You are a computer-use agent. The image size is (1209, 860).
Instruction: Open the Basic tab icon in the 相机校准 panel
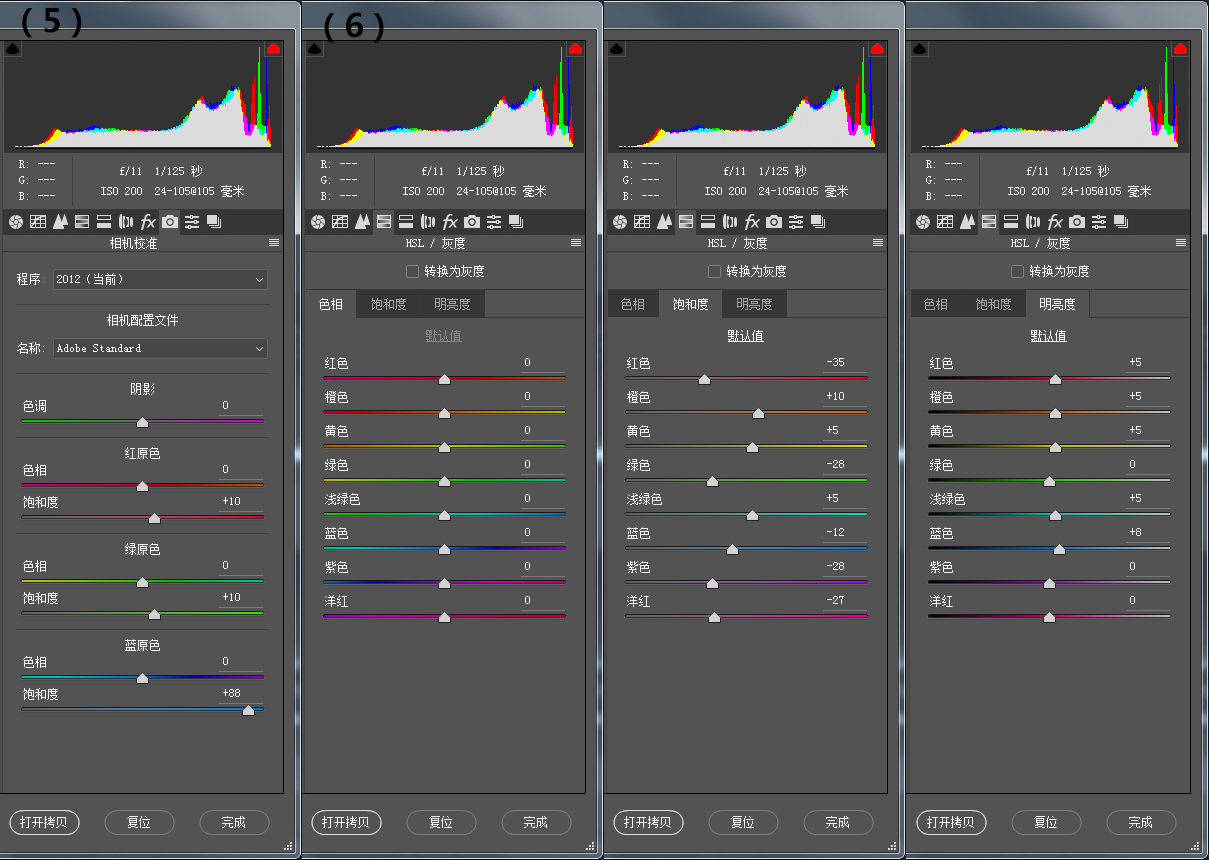(x=16, y=222)
